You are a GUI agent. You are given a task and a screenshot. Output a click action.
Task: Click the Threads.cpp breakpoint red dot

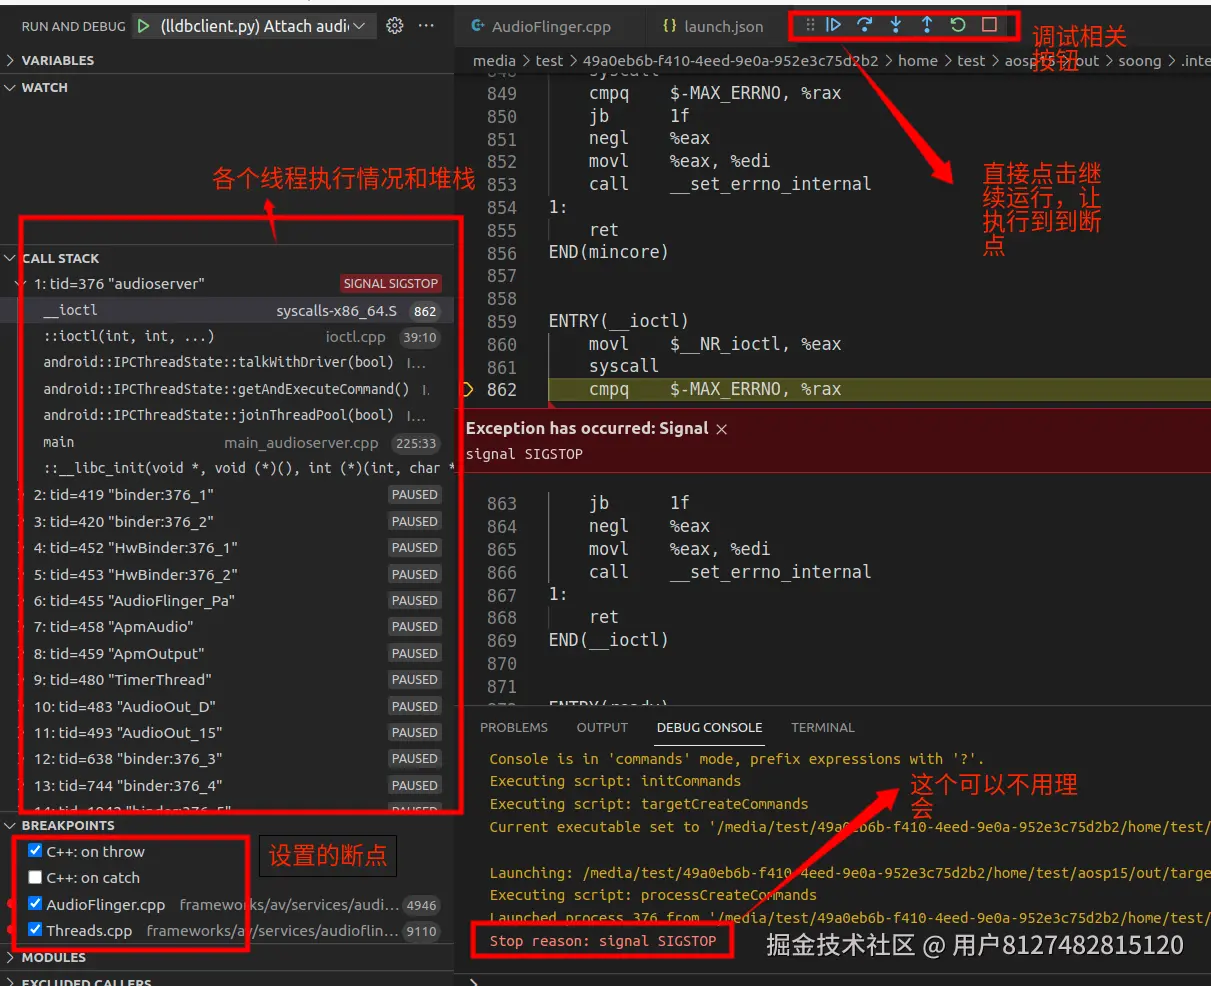[x=12, y=930]
